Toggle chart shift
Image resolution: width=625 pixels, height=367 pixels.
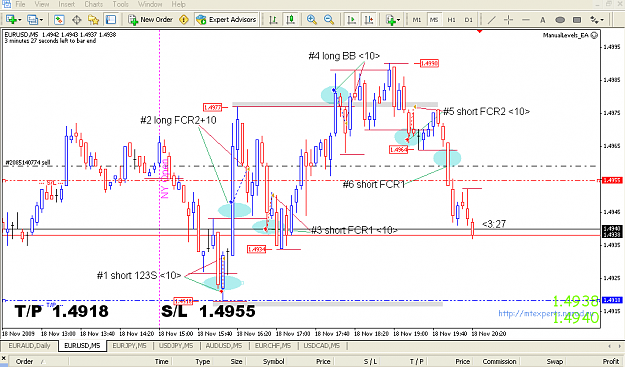click(x=369, y=19)
